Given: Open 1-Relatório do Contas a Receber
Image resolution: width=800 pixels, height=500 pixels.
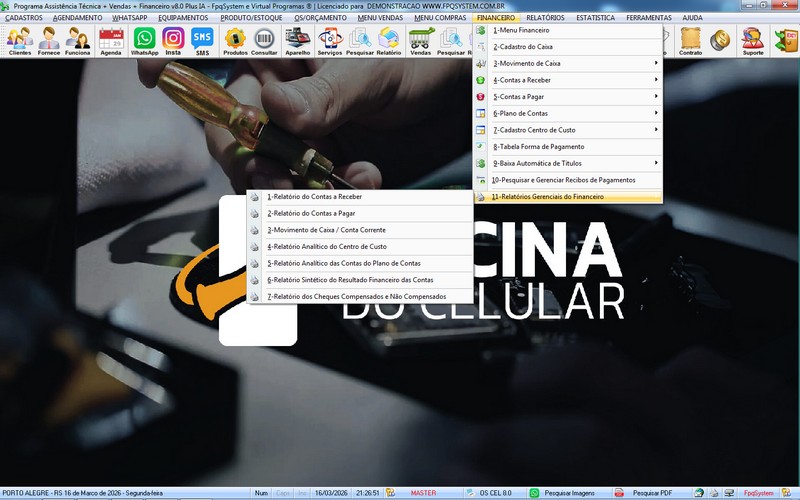Looking at the screenshot, I should 360,196.
